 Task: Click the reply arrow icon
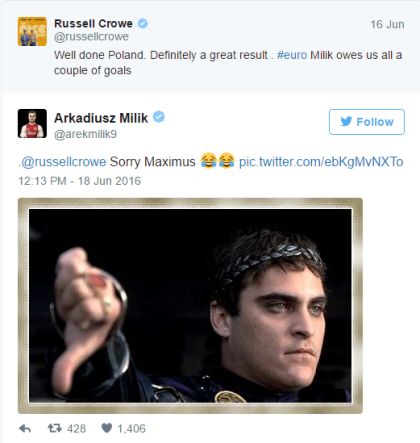(x=25, y=429)
